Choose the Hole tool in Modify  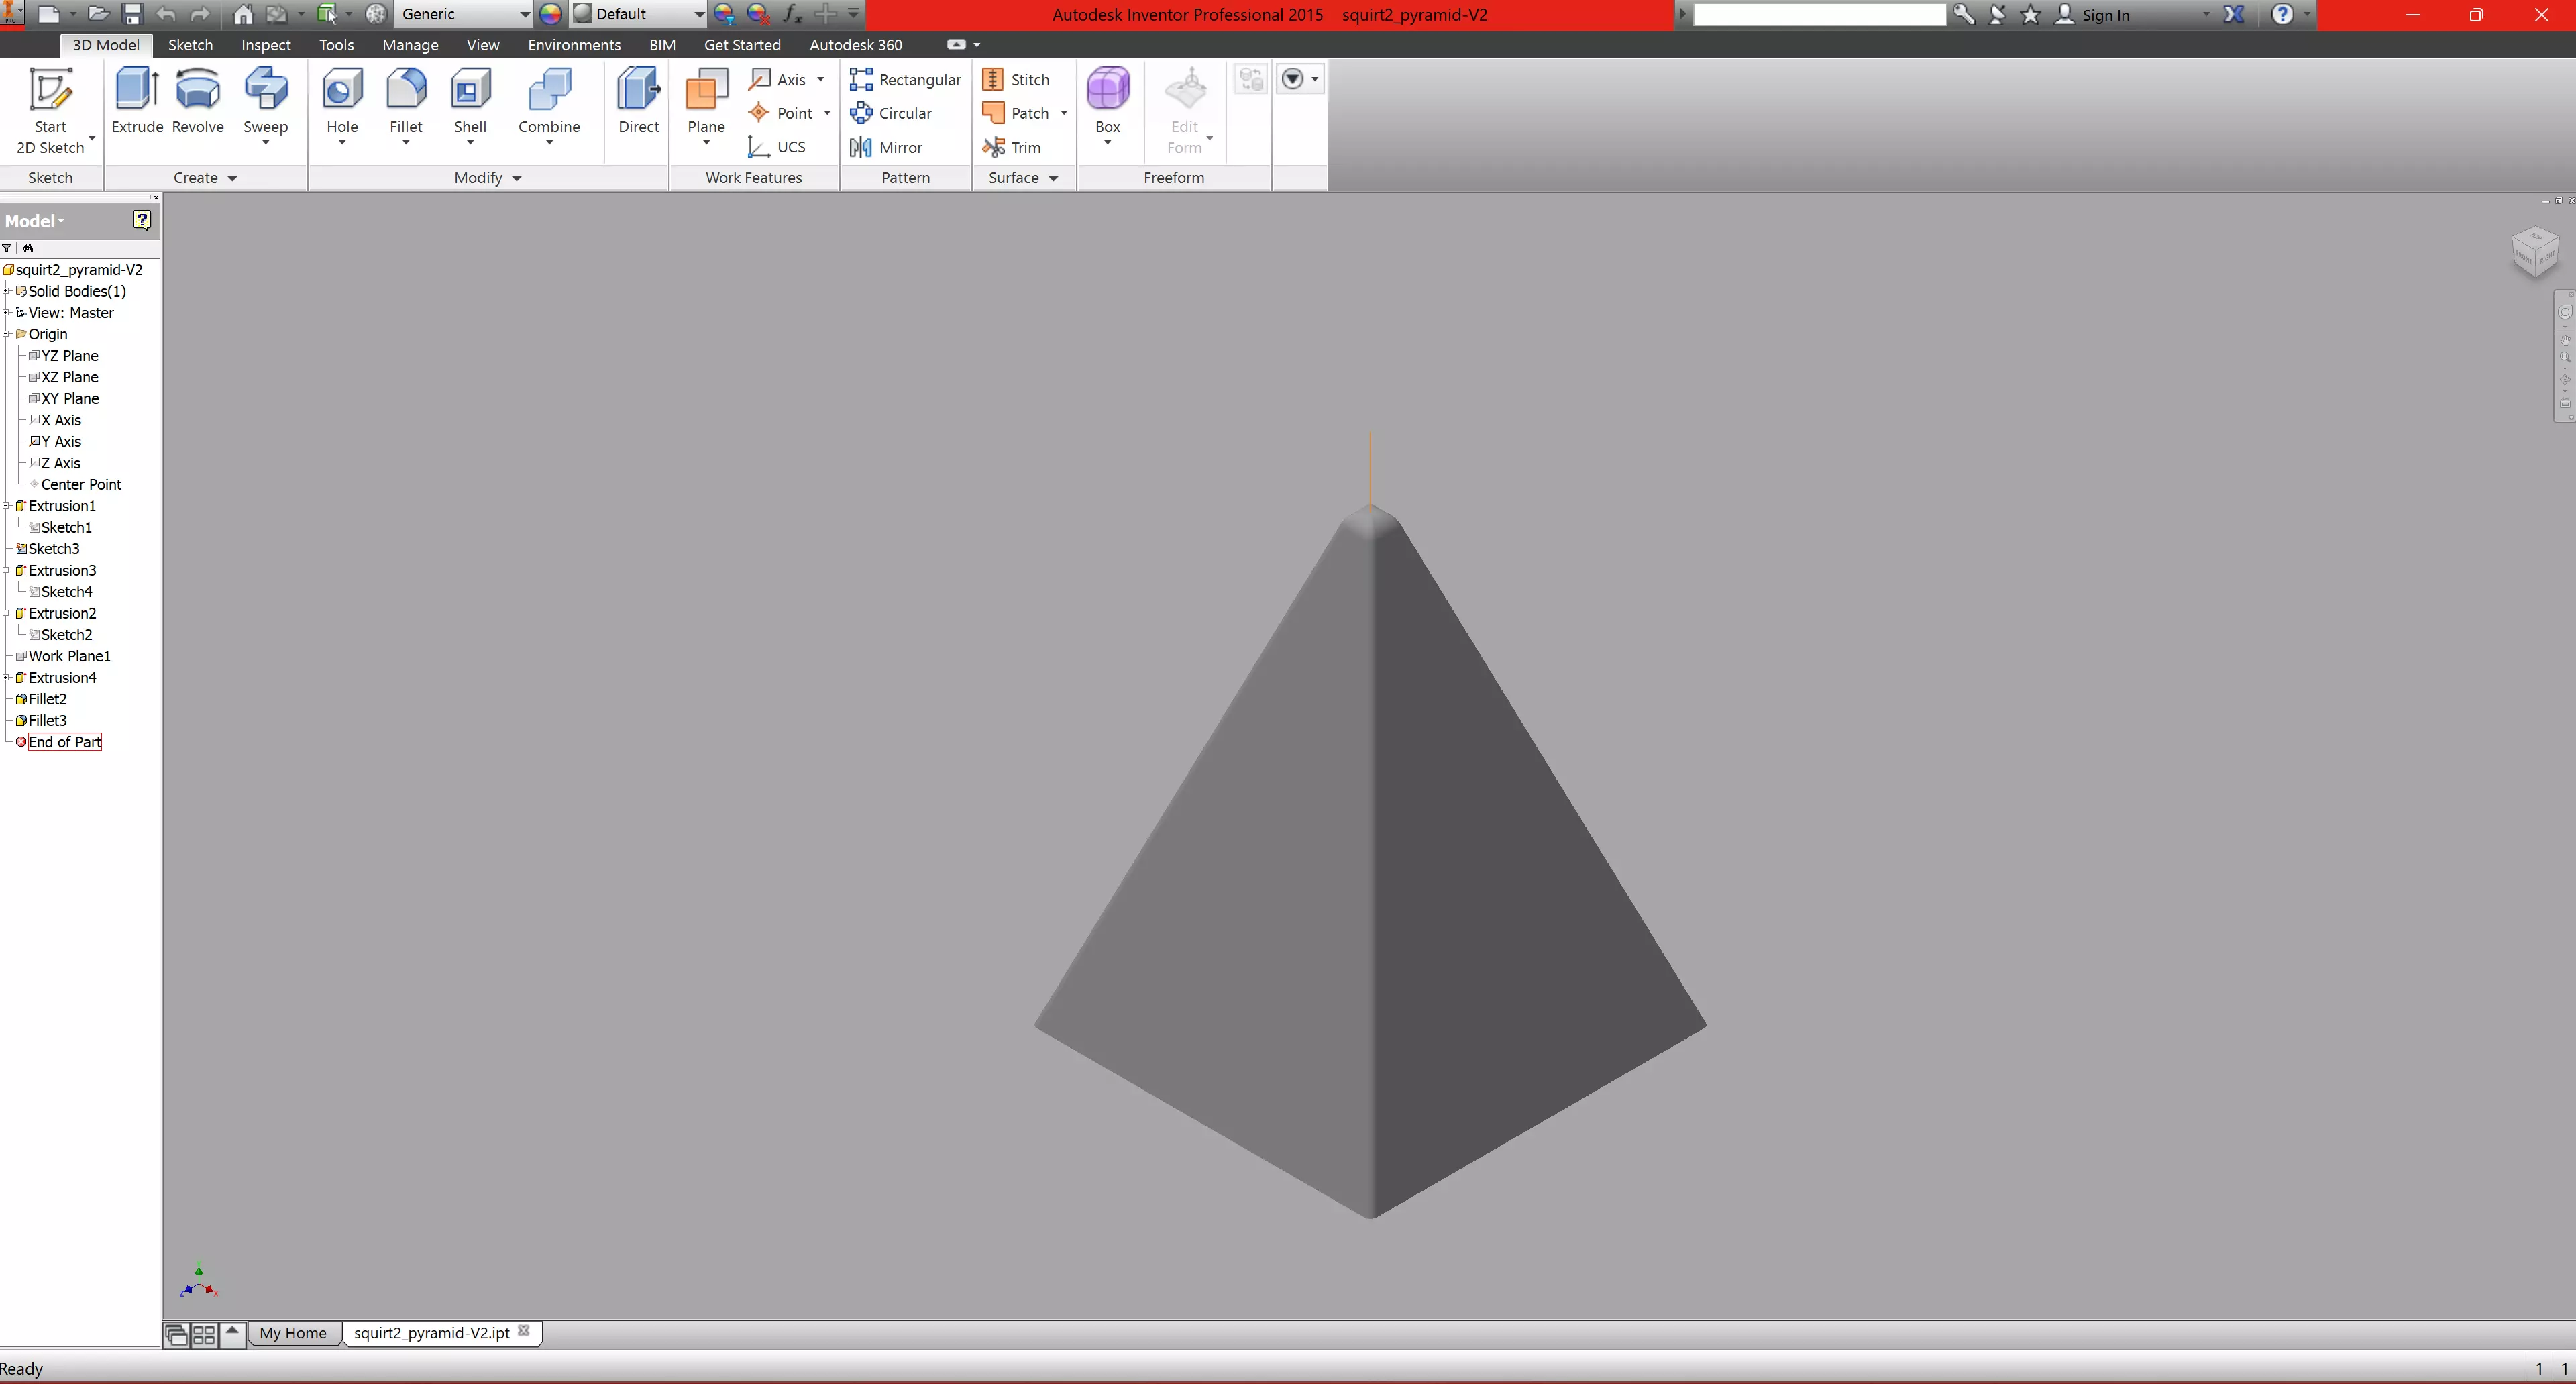[x=342, y=105]
